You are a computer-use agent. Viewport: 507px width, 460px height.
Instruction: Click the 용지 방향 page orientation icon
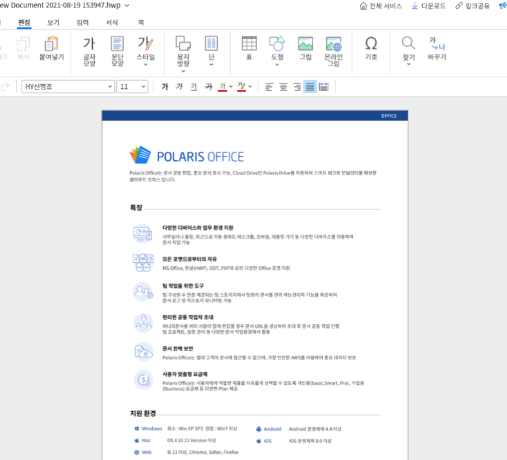click(x=183, y=51)
